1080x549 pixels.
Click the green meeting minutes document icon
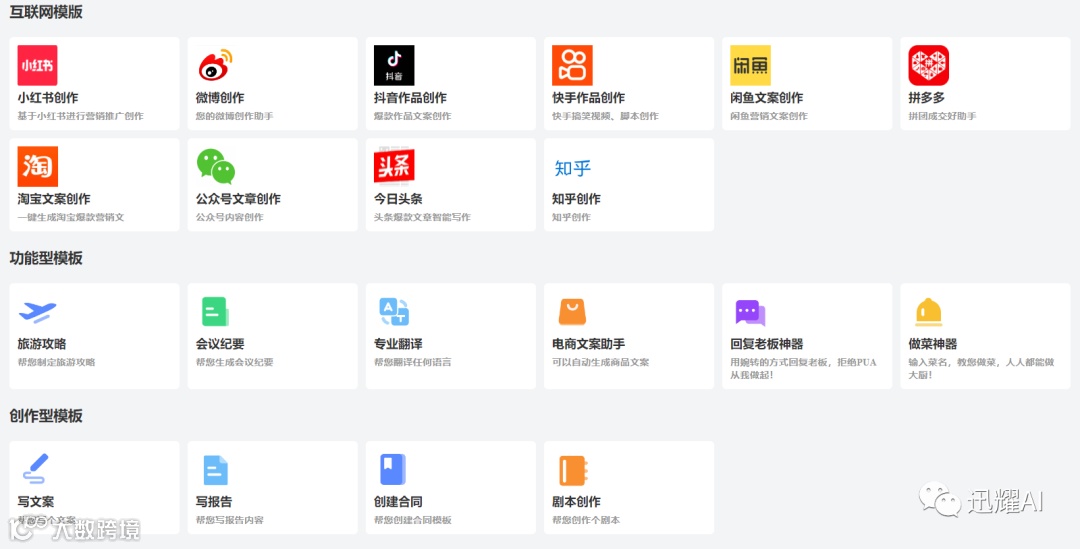click(215, 311)
